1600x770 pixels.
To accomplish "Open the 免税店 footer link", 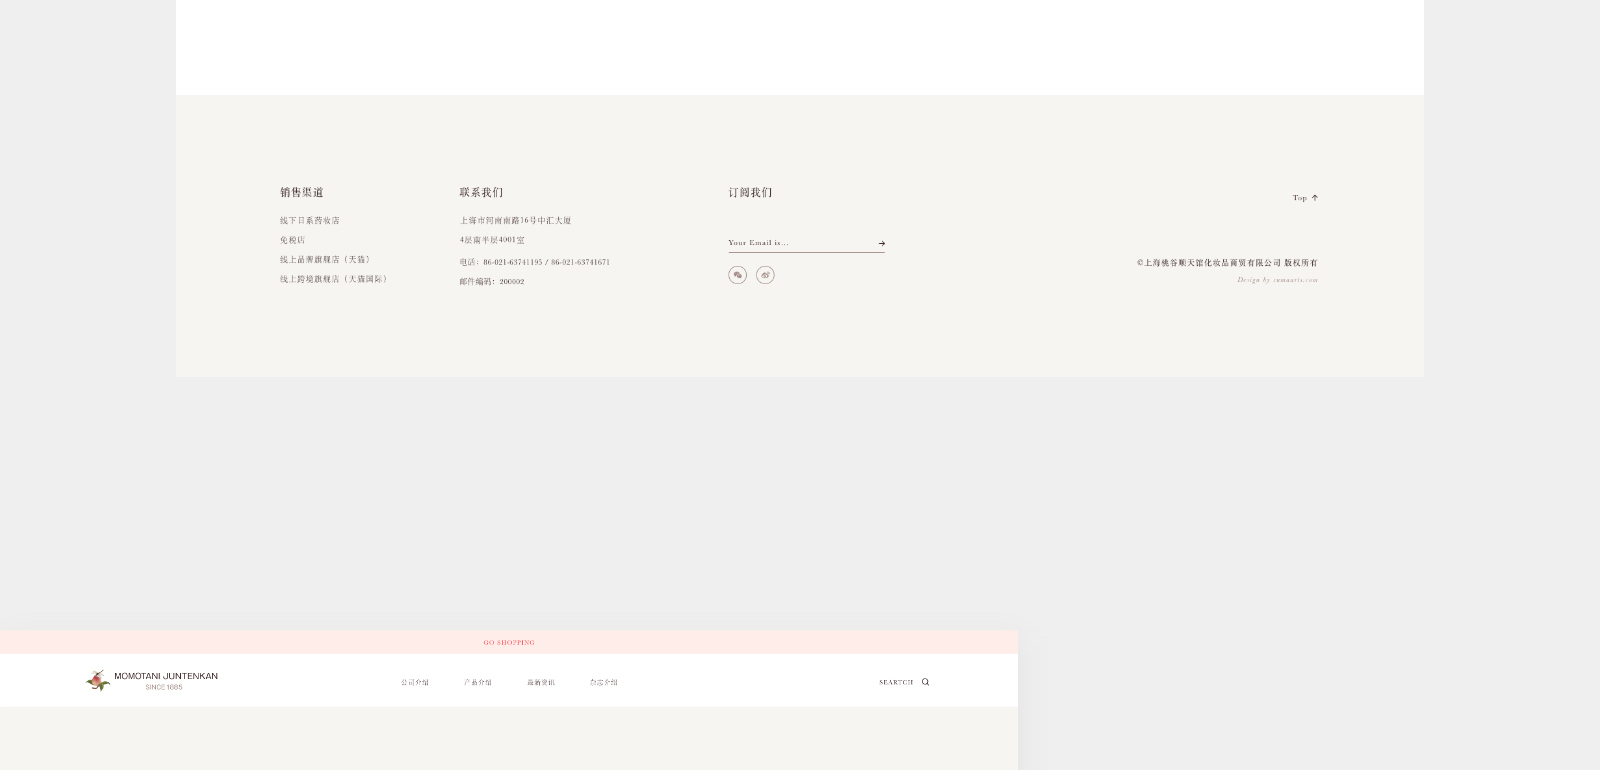I will 293,240.
